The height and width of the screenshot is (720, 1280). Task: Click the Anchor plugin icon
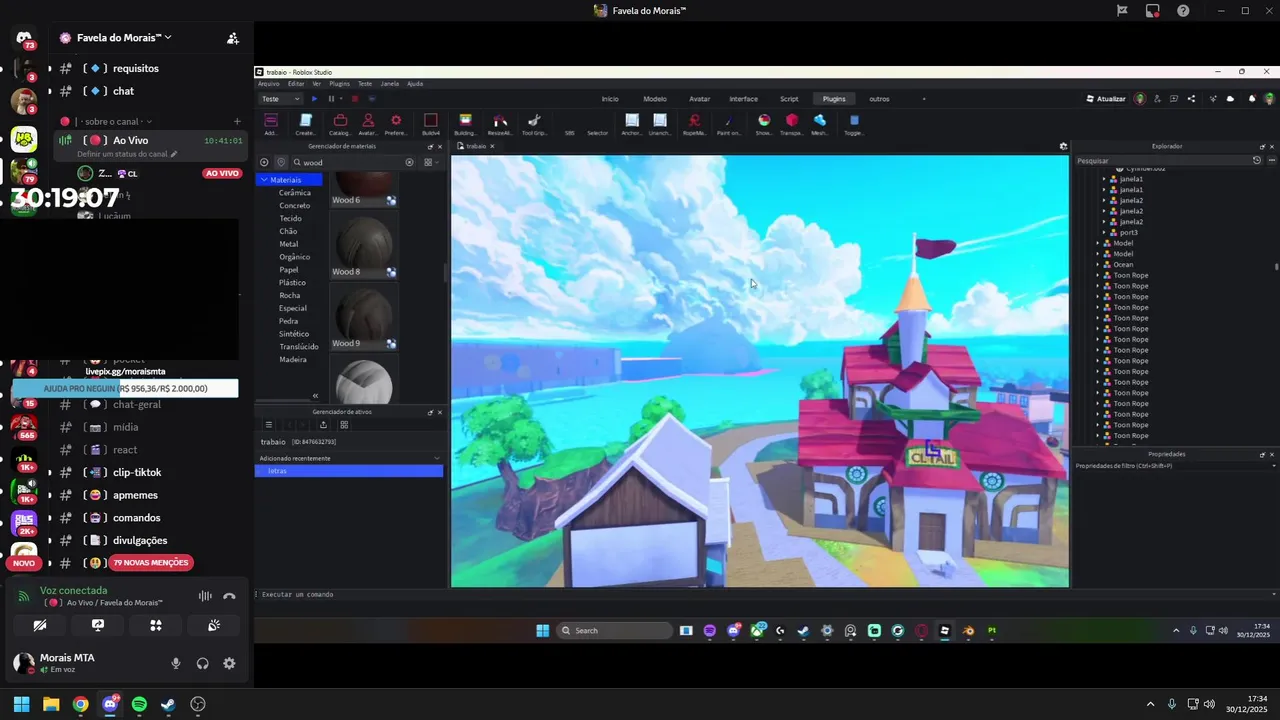[x=632, y=124]
